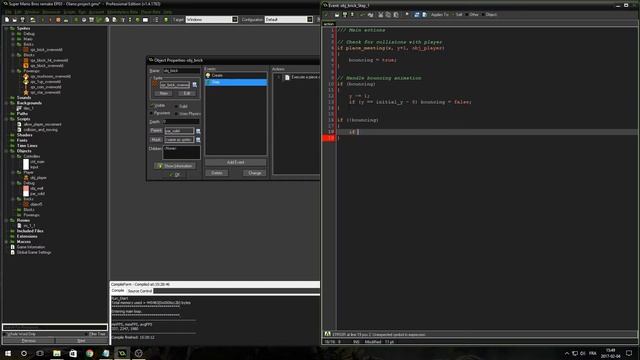Click the green check icon in code editor toolbar
Screen dimensions: 640x360
click(326, 15)
